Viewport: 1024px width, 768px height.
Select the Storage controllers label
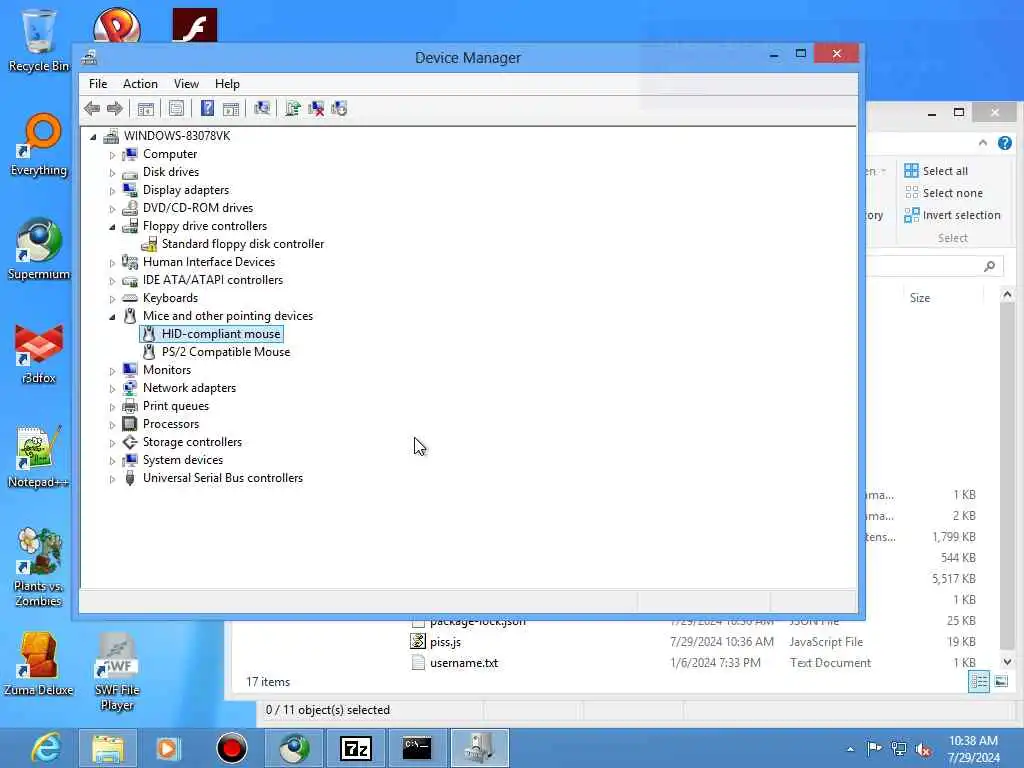point(192,441)
